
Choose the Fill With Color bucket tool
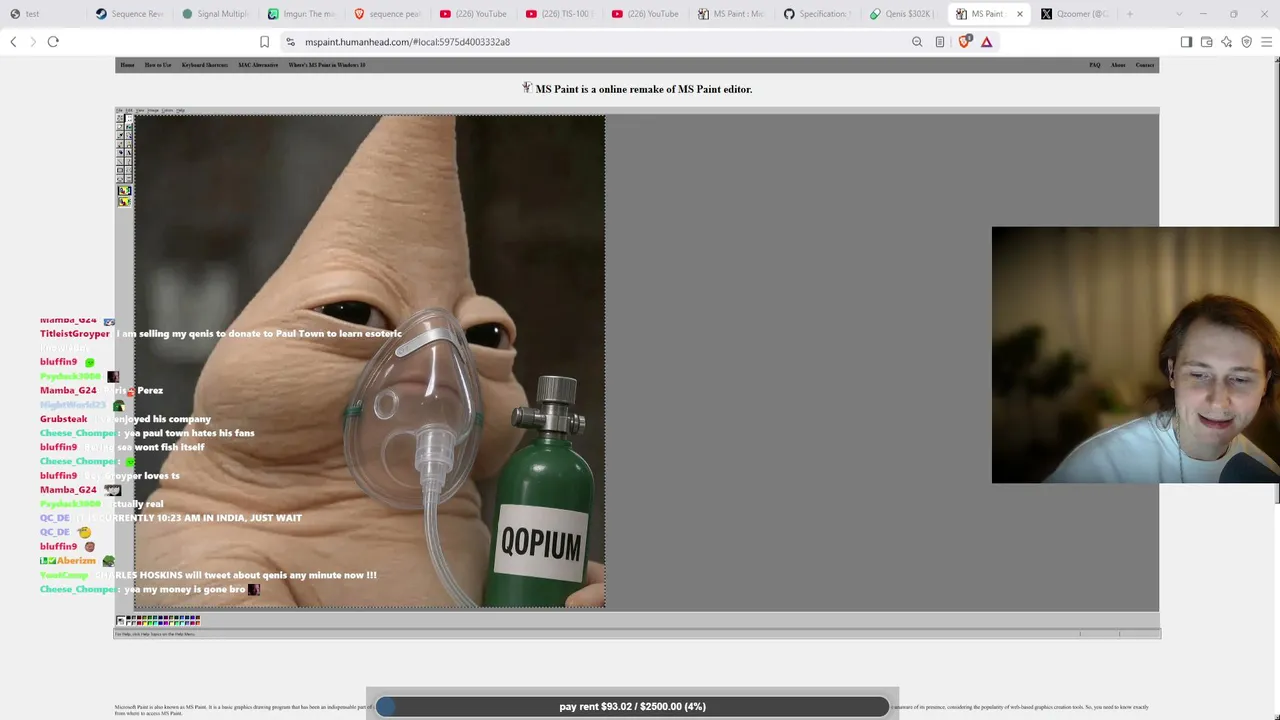coord(129,127)
